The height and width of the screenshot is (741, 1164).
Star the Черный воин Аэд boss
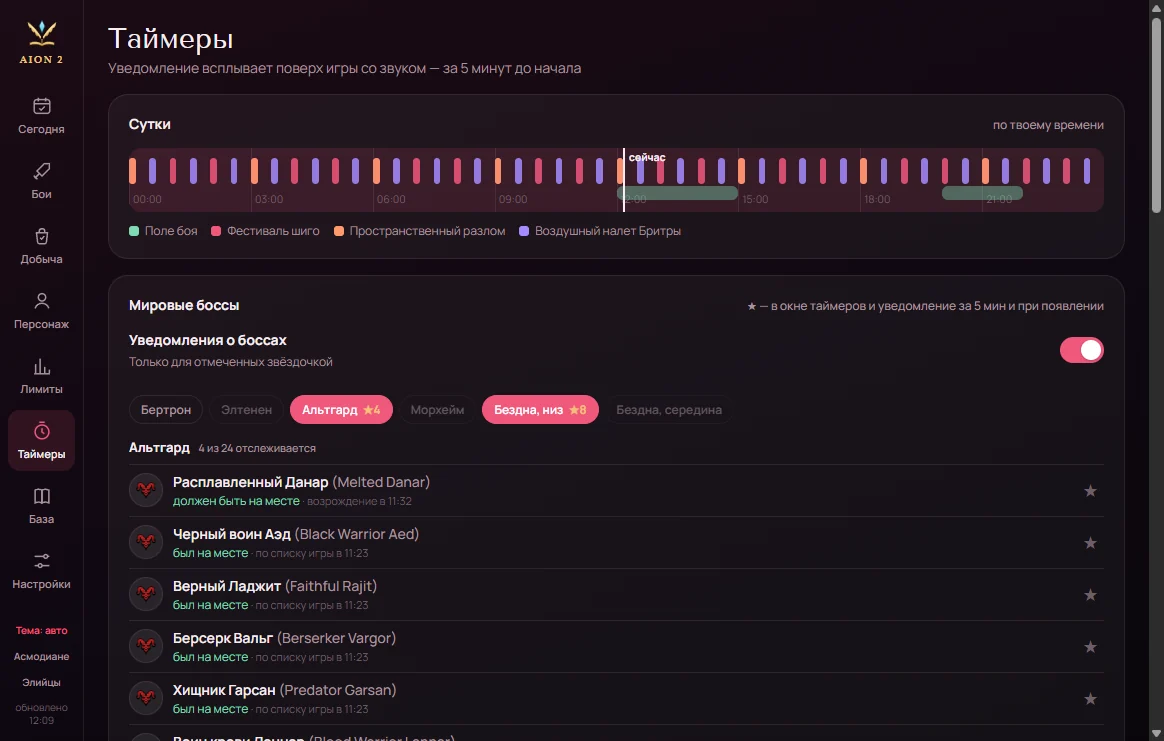tap(1090, 543)
